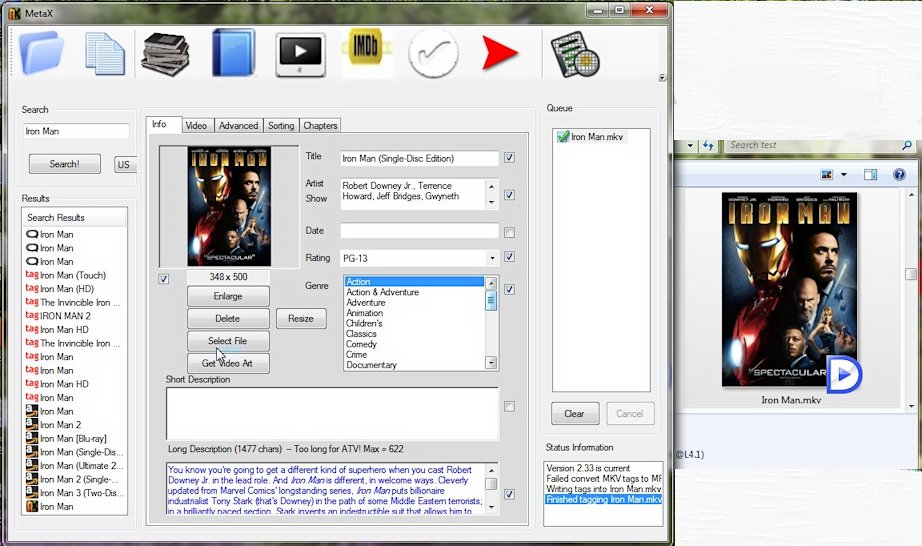This screenshot has height=546, width=922.
Task: Switch to the Chapters tab
Action: tap(320, 126)
